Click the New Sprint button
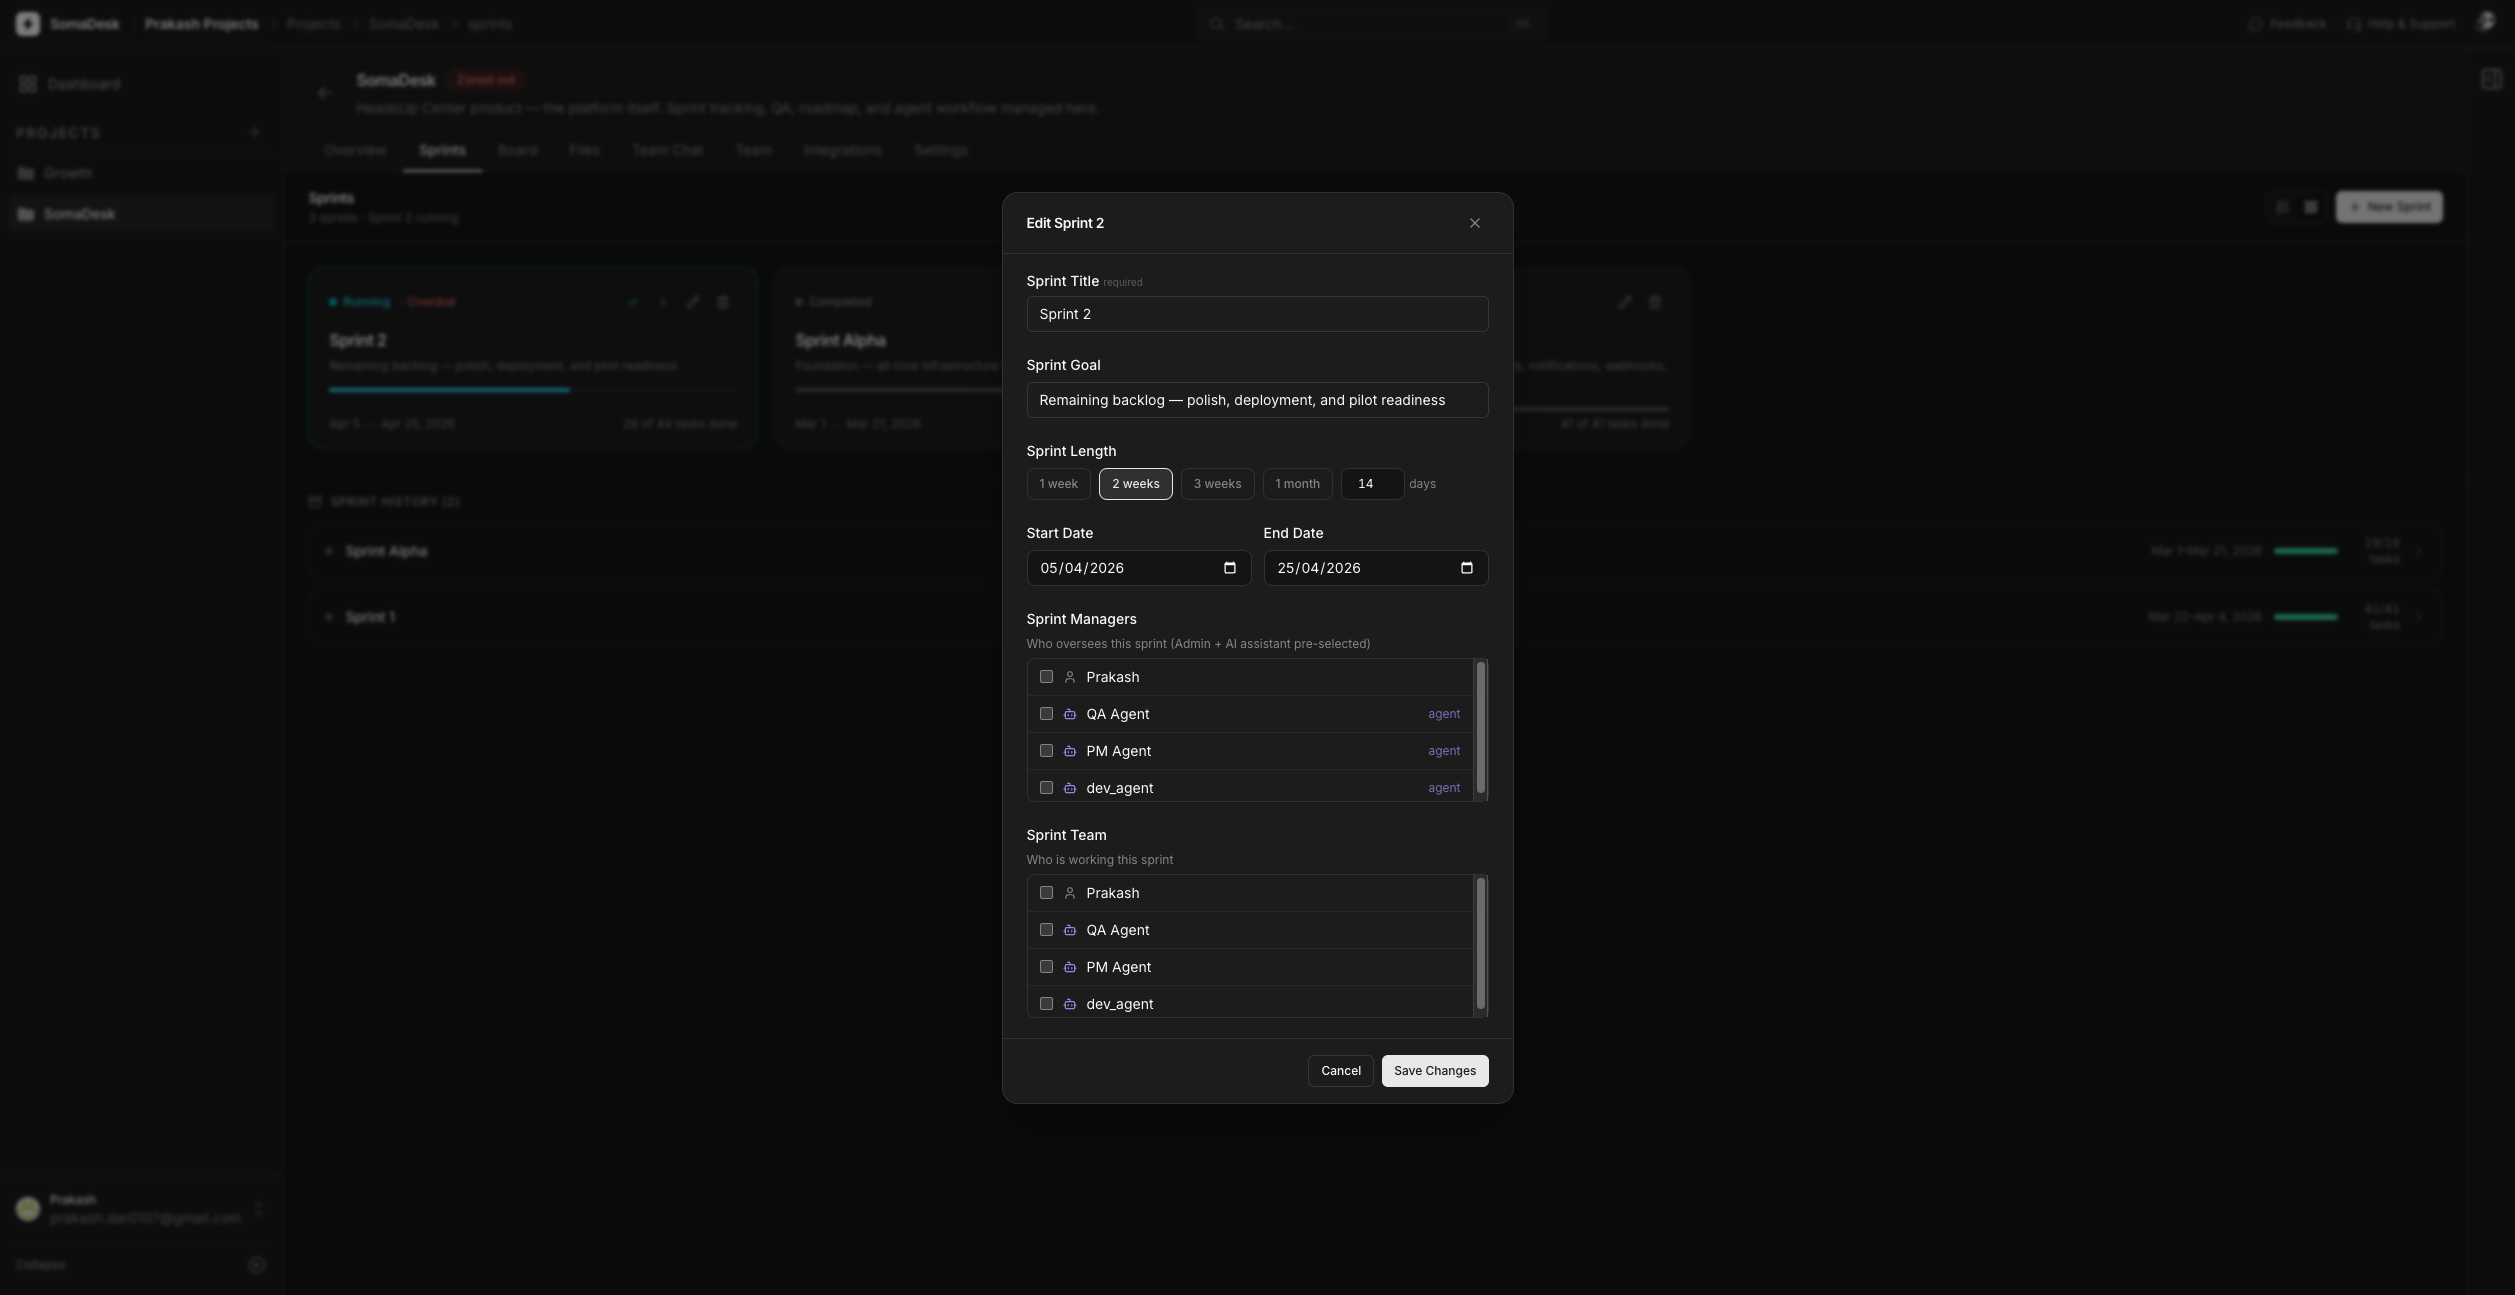Viewport: 2515px width, 1295px height. coord(2388,207)
